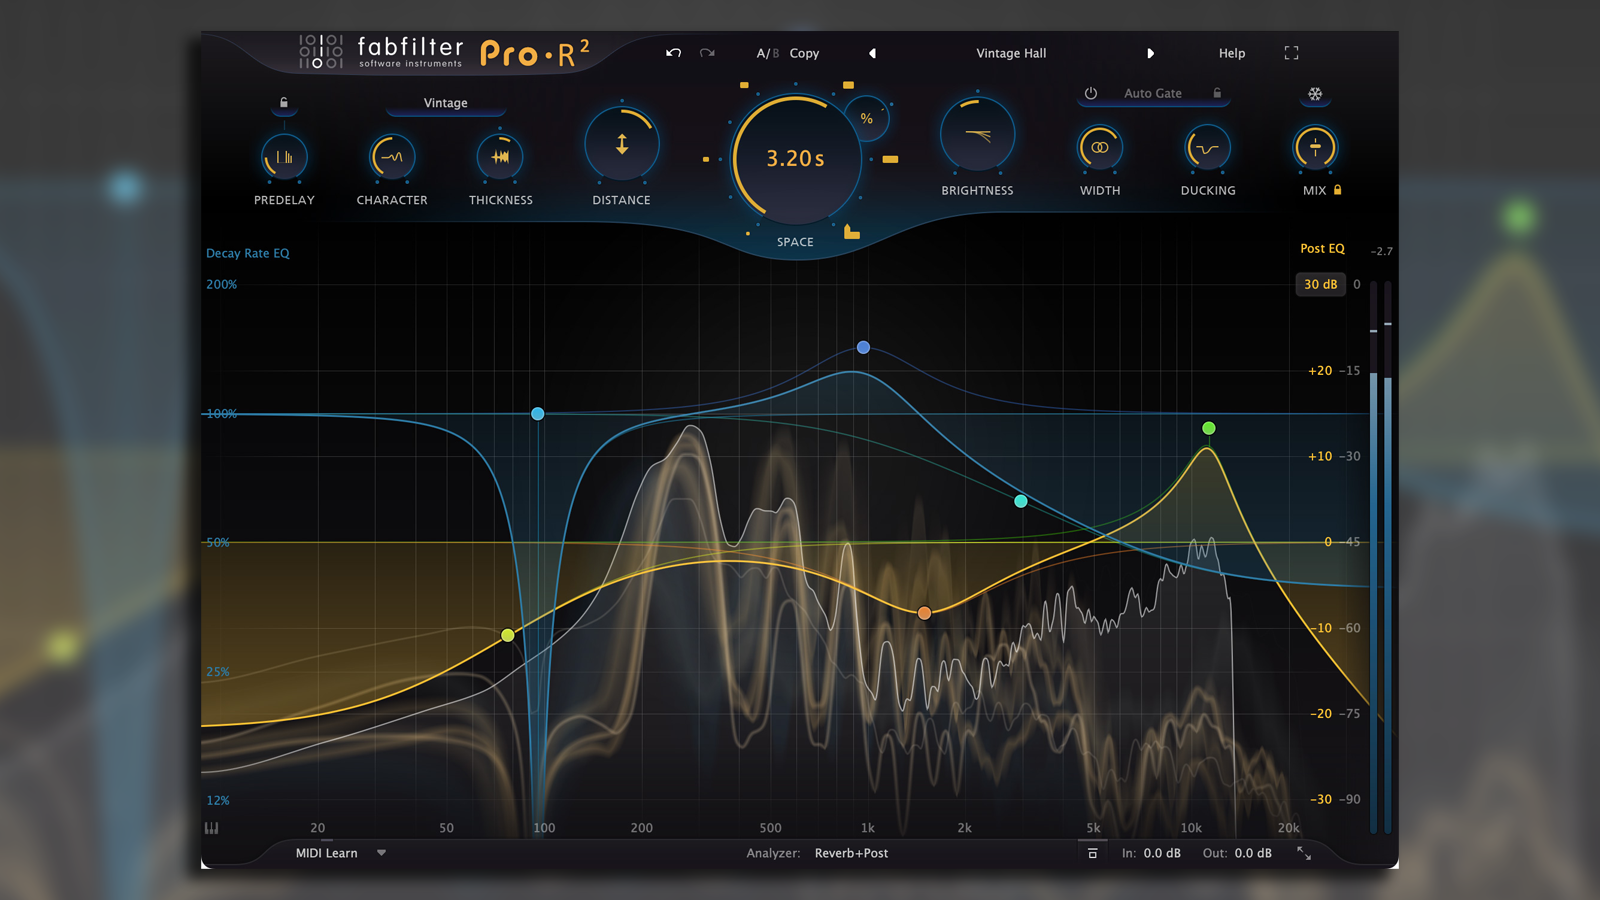Click the 20k frequency axis label
Viewport: 1600px width, 900px height.
(1288, 828)
